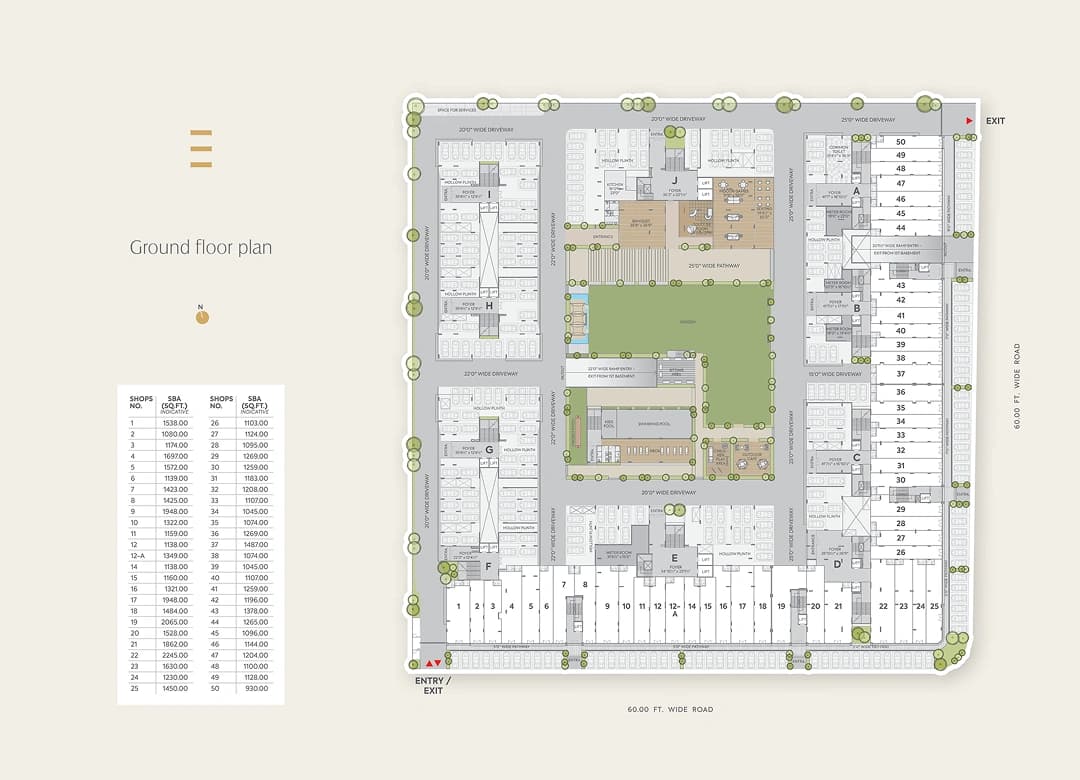This screenshot has height=780, width=1080.
Task: Click the red arrow beside EXIT
Action: pos(969,121)
